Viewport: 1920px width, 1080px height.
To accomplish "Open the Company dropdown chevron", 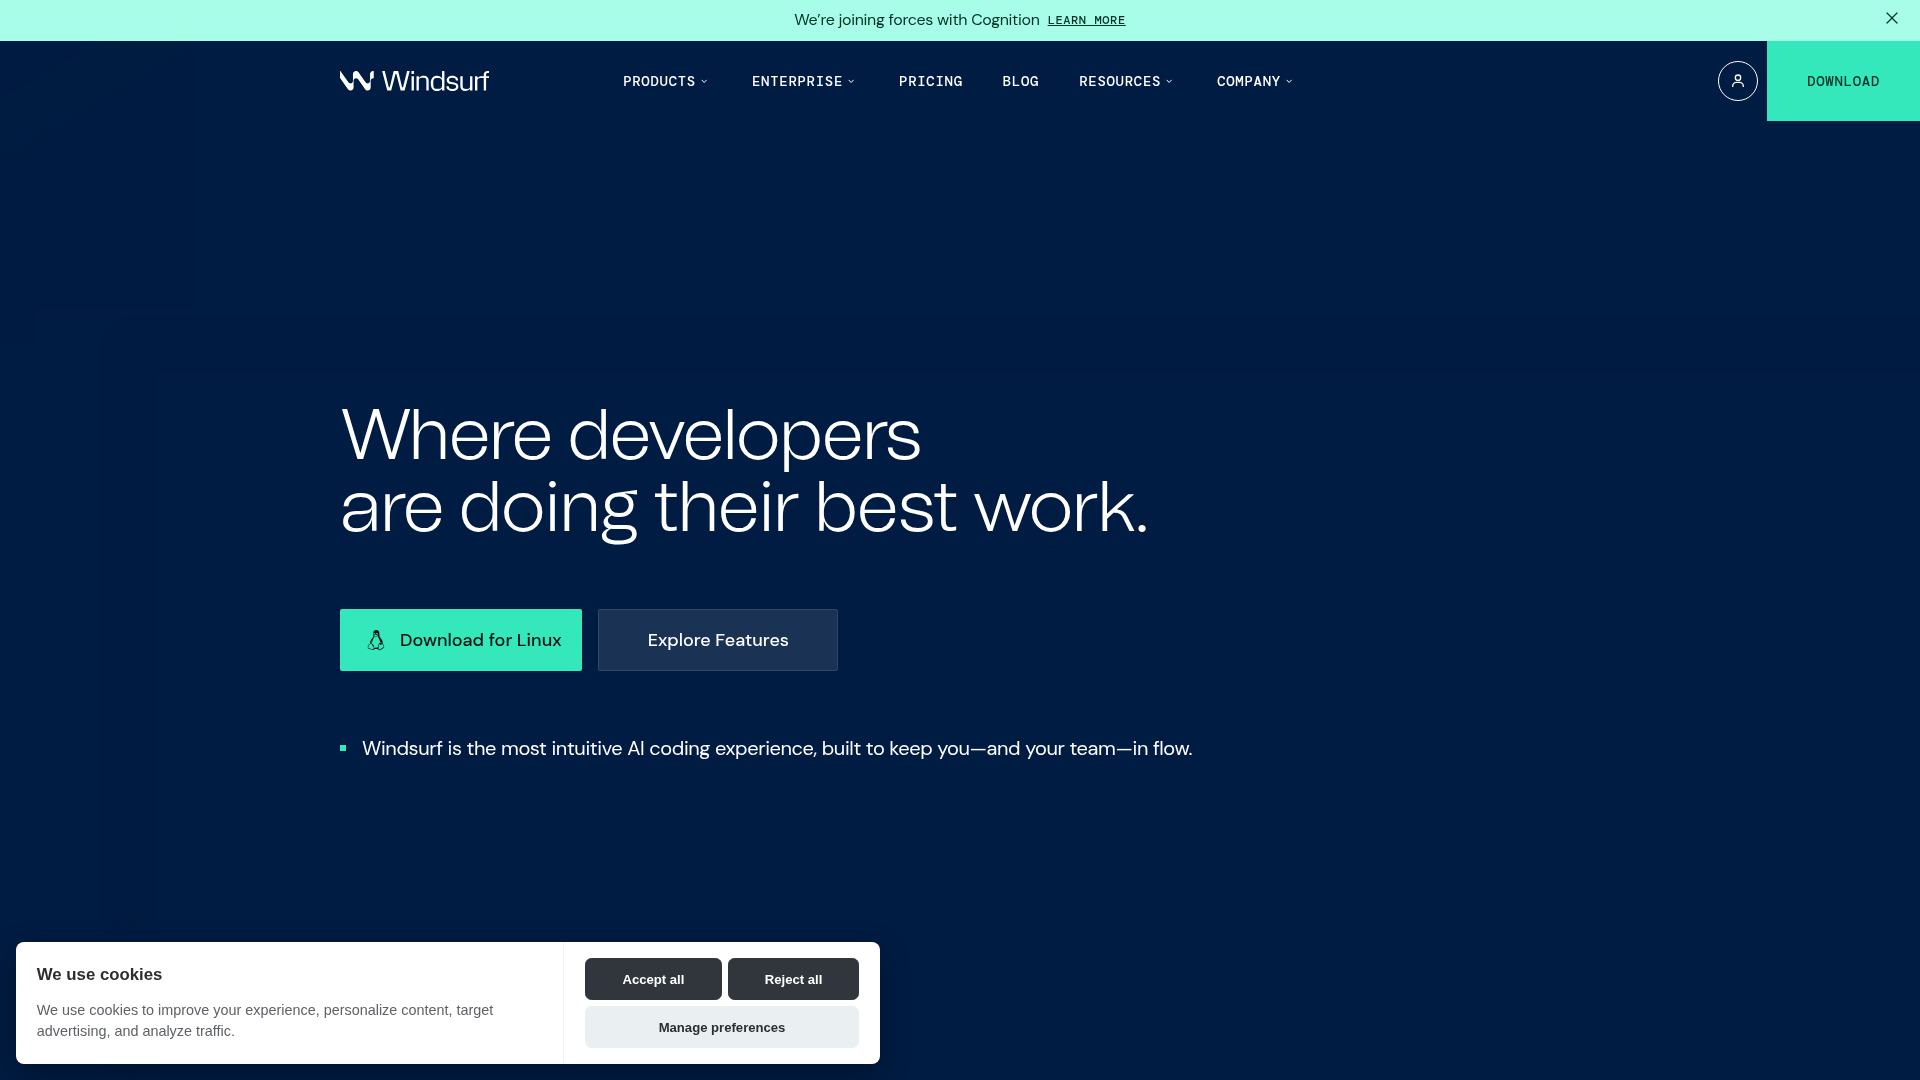I will pos(1289,81).
